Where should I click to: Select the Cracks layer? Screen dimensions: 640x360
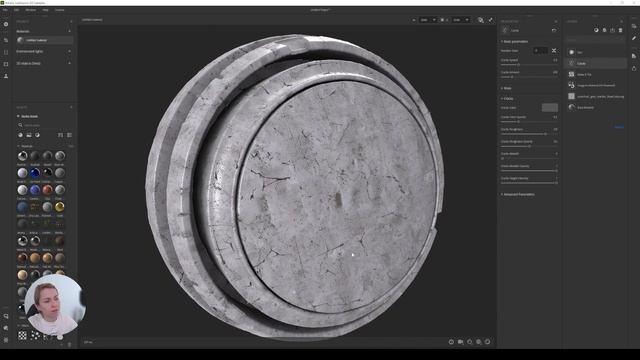click(x=595, y=63)
